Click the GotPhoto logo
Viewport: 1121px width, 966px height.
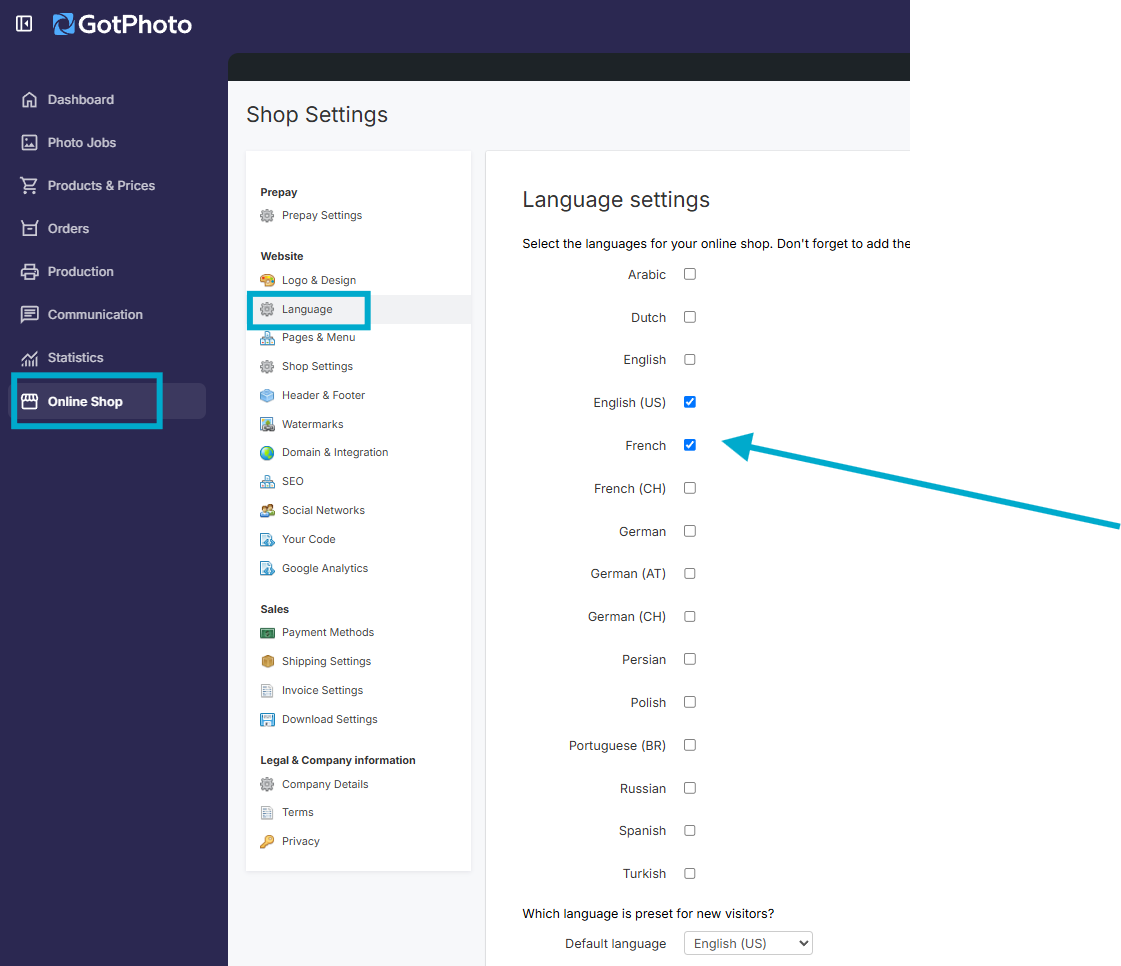122,24
